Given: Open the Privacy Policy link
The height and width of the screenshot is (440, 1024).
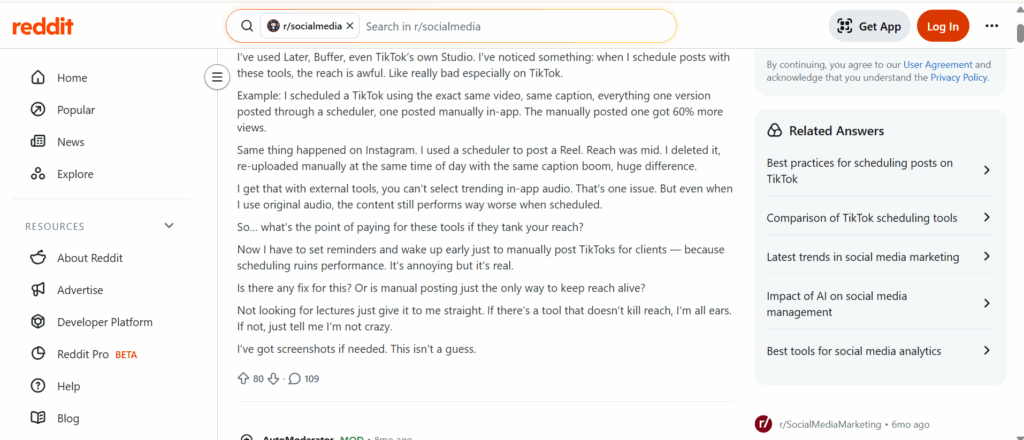Looking at the screenshot, I should (958, 77).
